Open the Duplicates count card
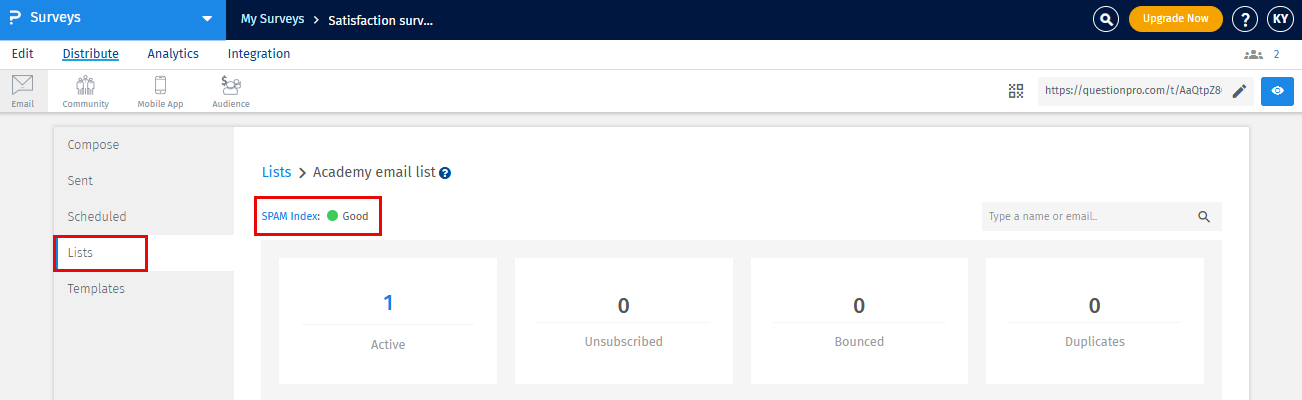 (x=1095, y=321)
